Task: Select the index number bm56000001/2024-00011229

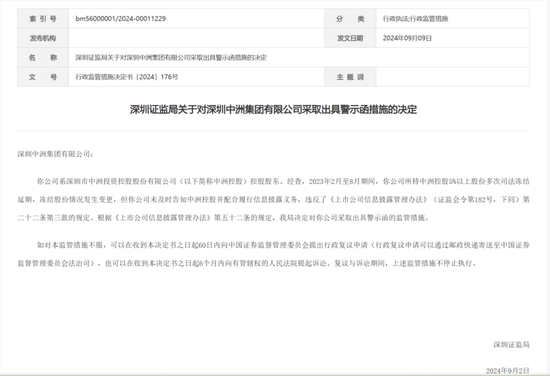Action: click(121, 19)
